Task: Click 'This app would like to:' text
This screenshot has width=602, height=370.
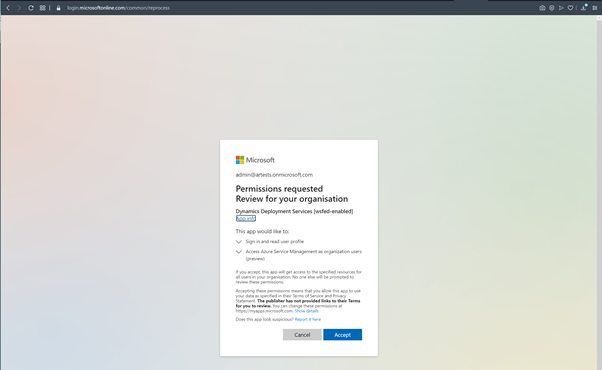Action: [x=262, y=231]
